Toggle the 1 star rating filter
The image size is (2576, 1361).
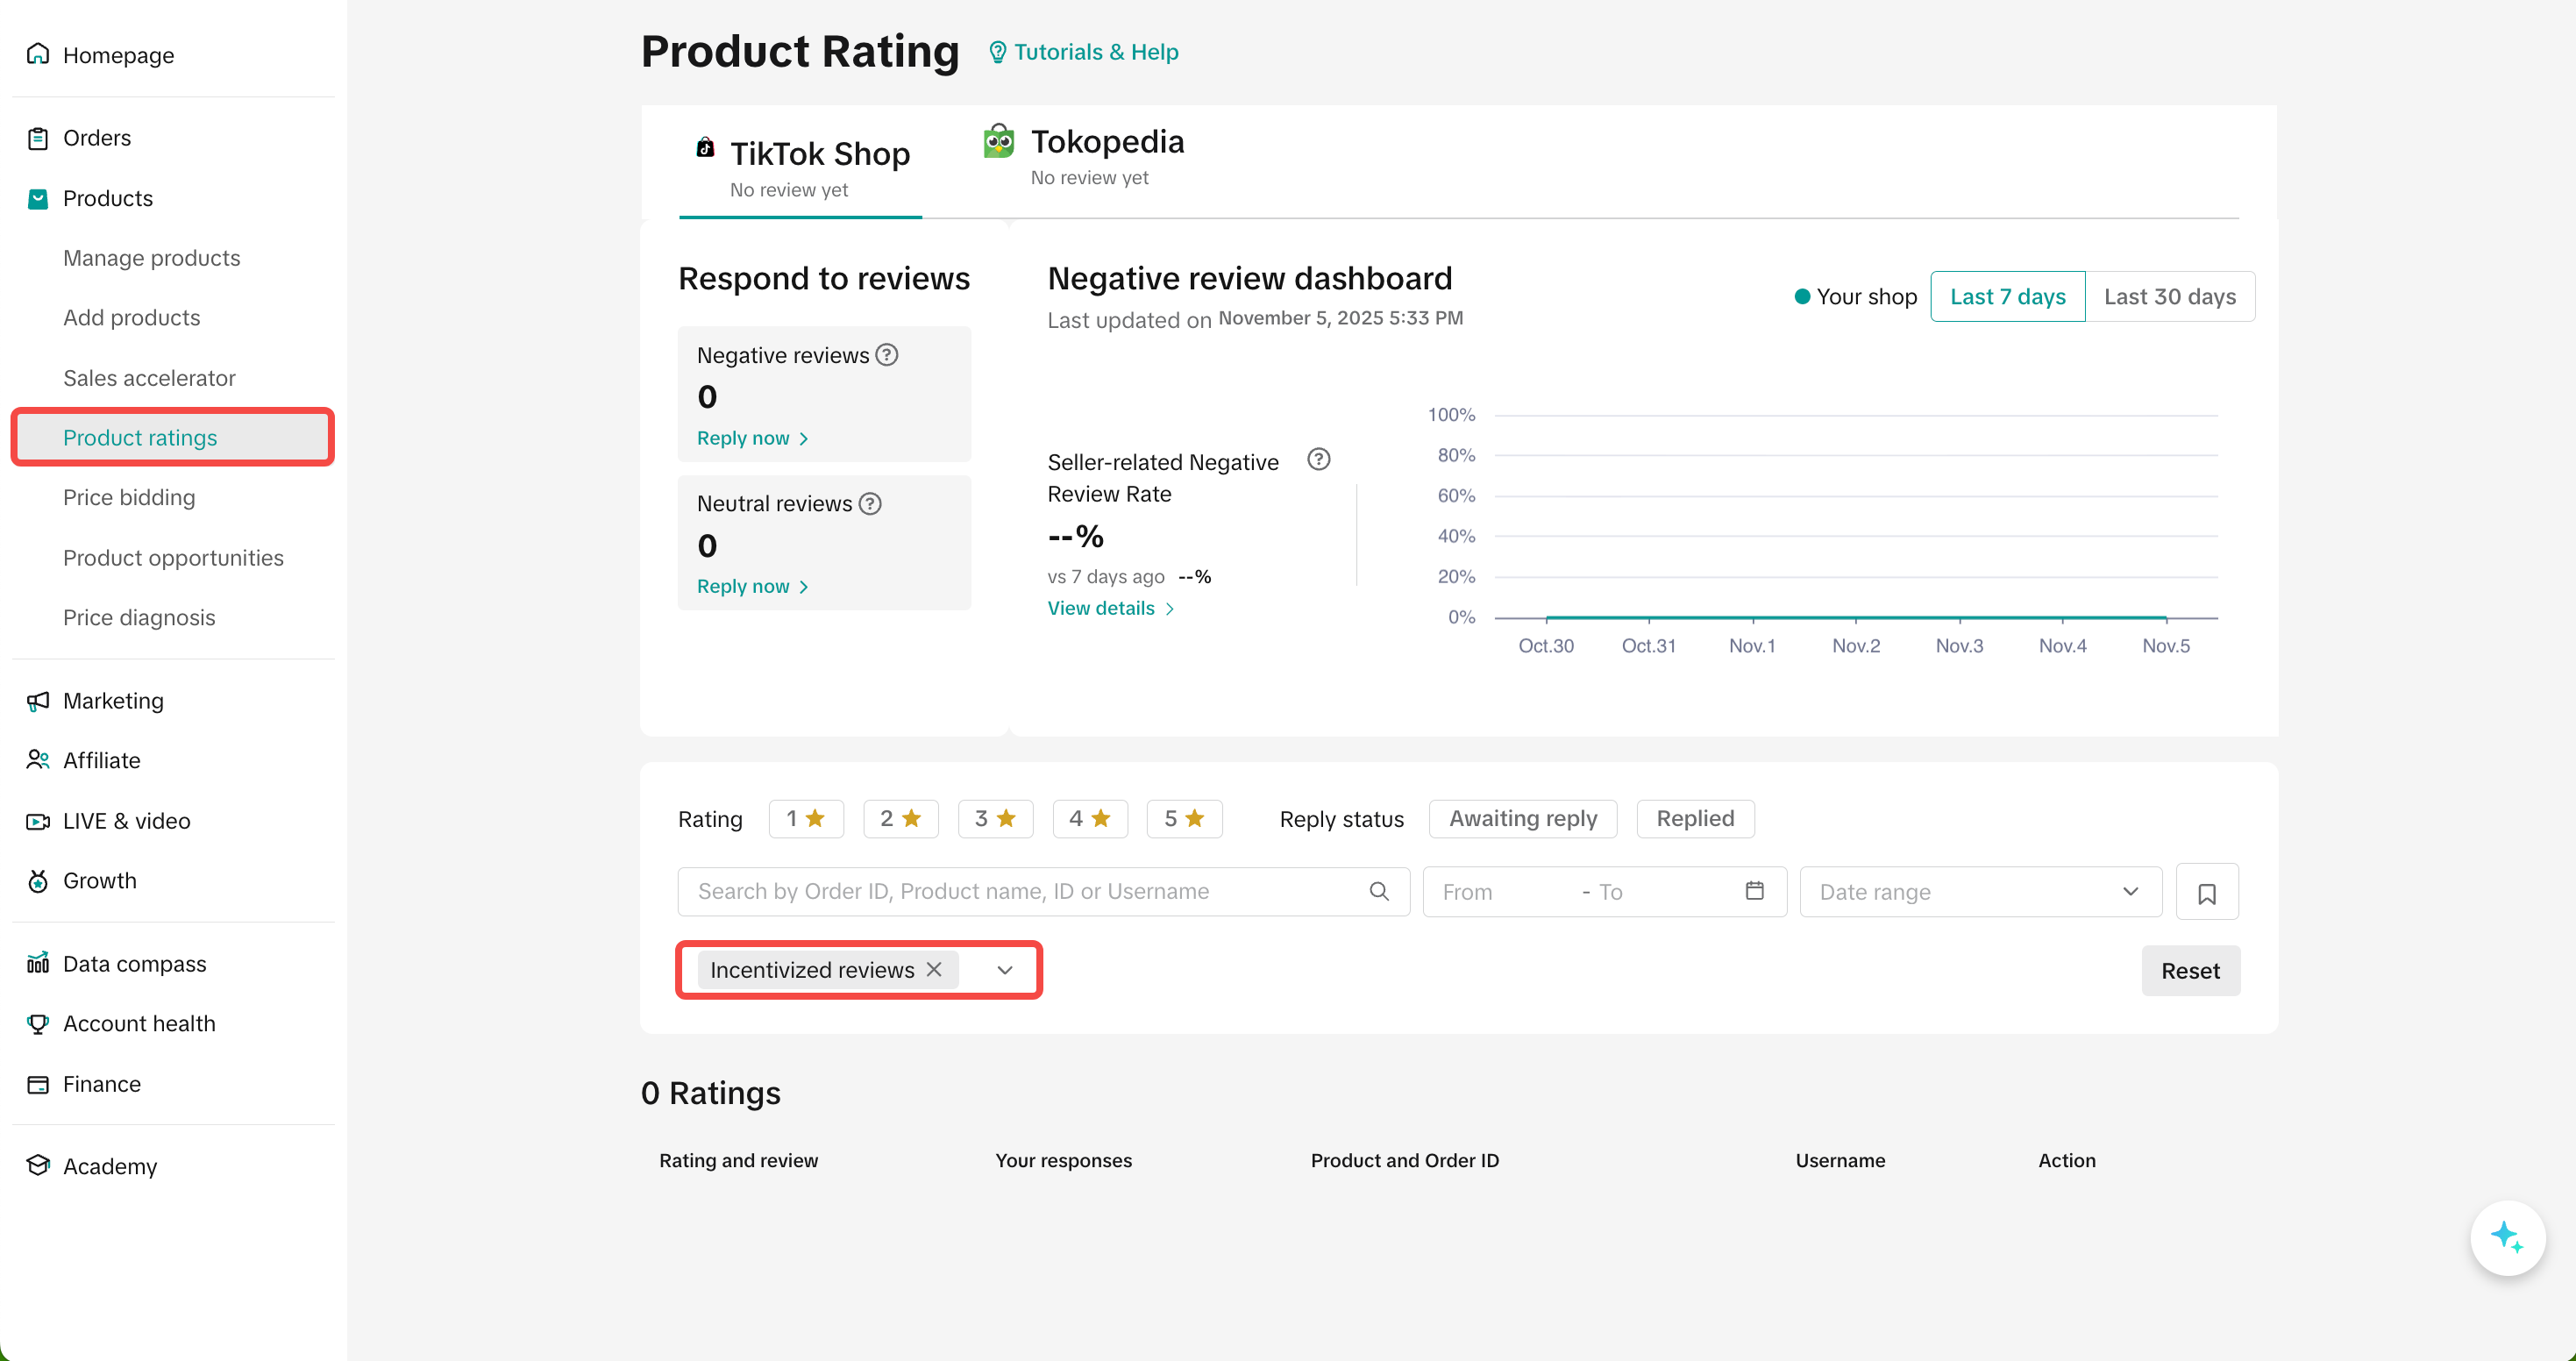pyautogui.click(x=805, y=818)
